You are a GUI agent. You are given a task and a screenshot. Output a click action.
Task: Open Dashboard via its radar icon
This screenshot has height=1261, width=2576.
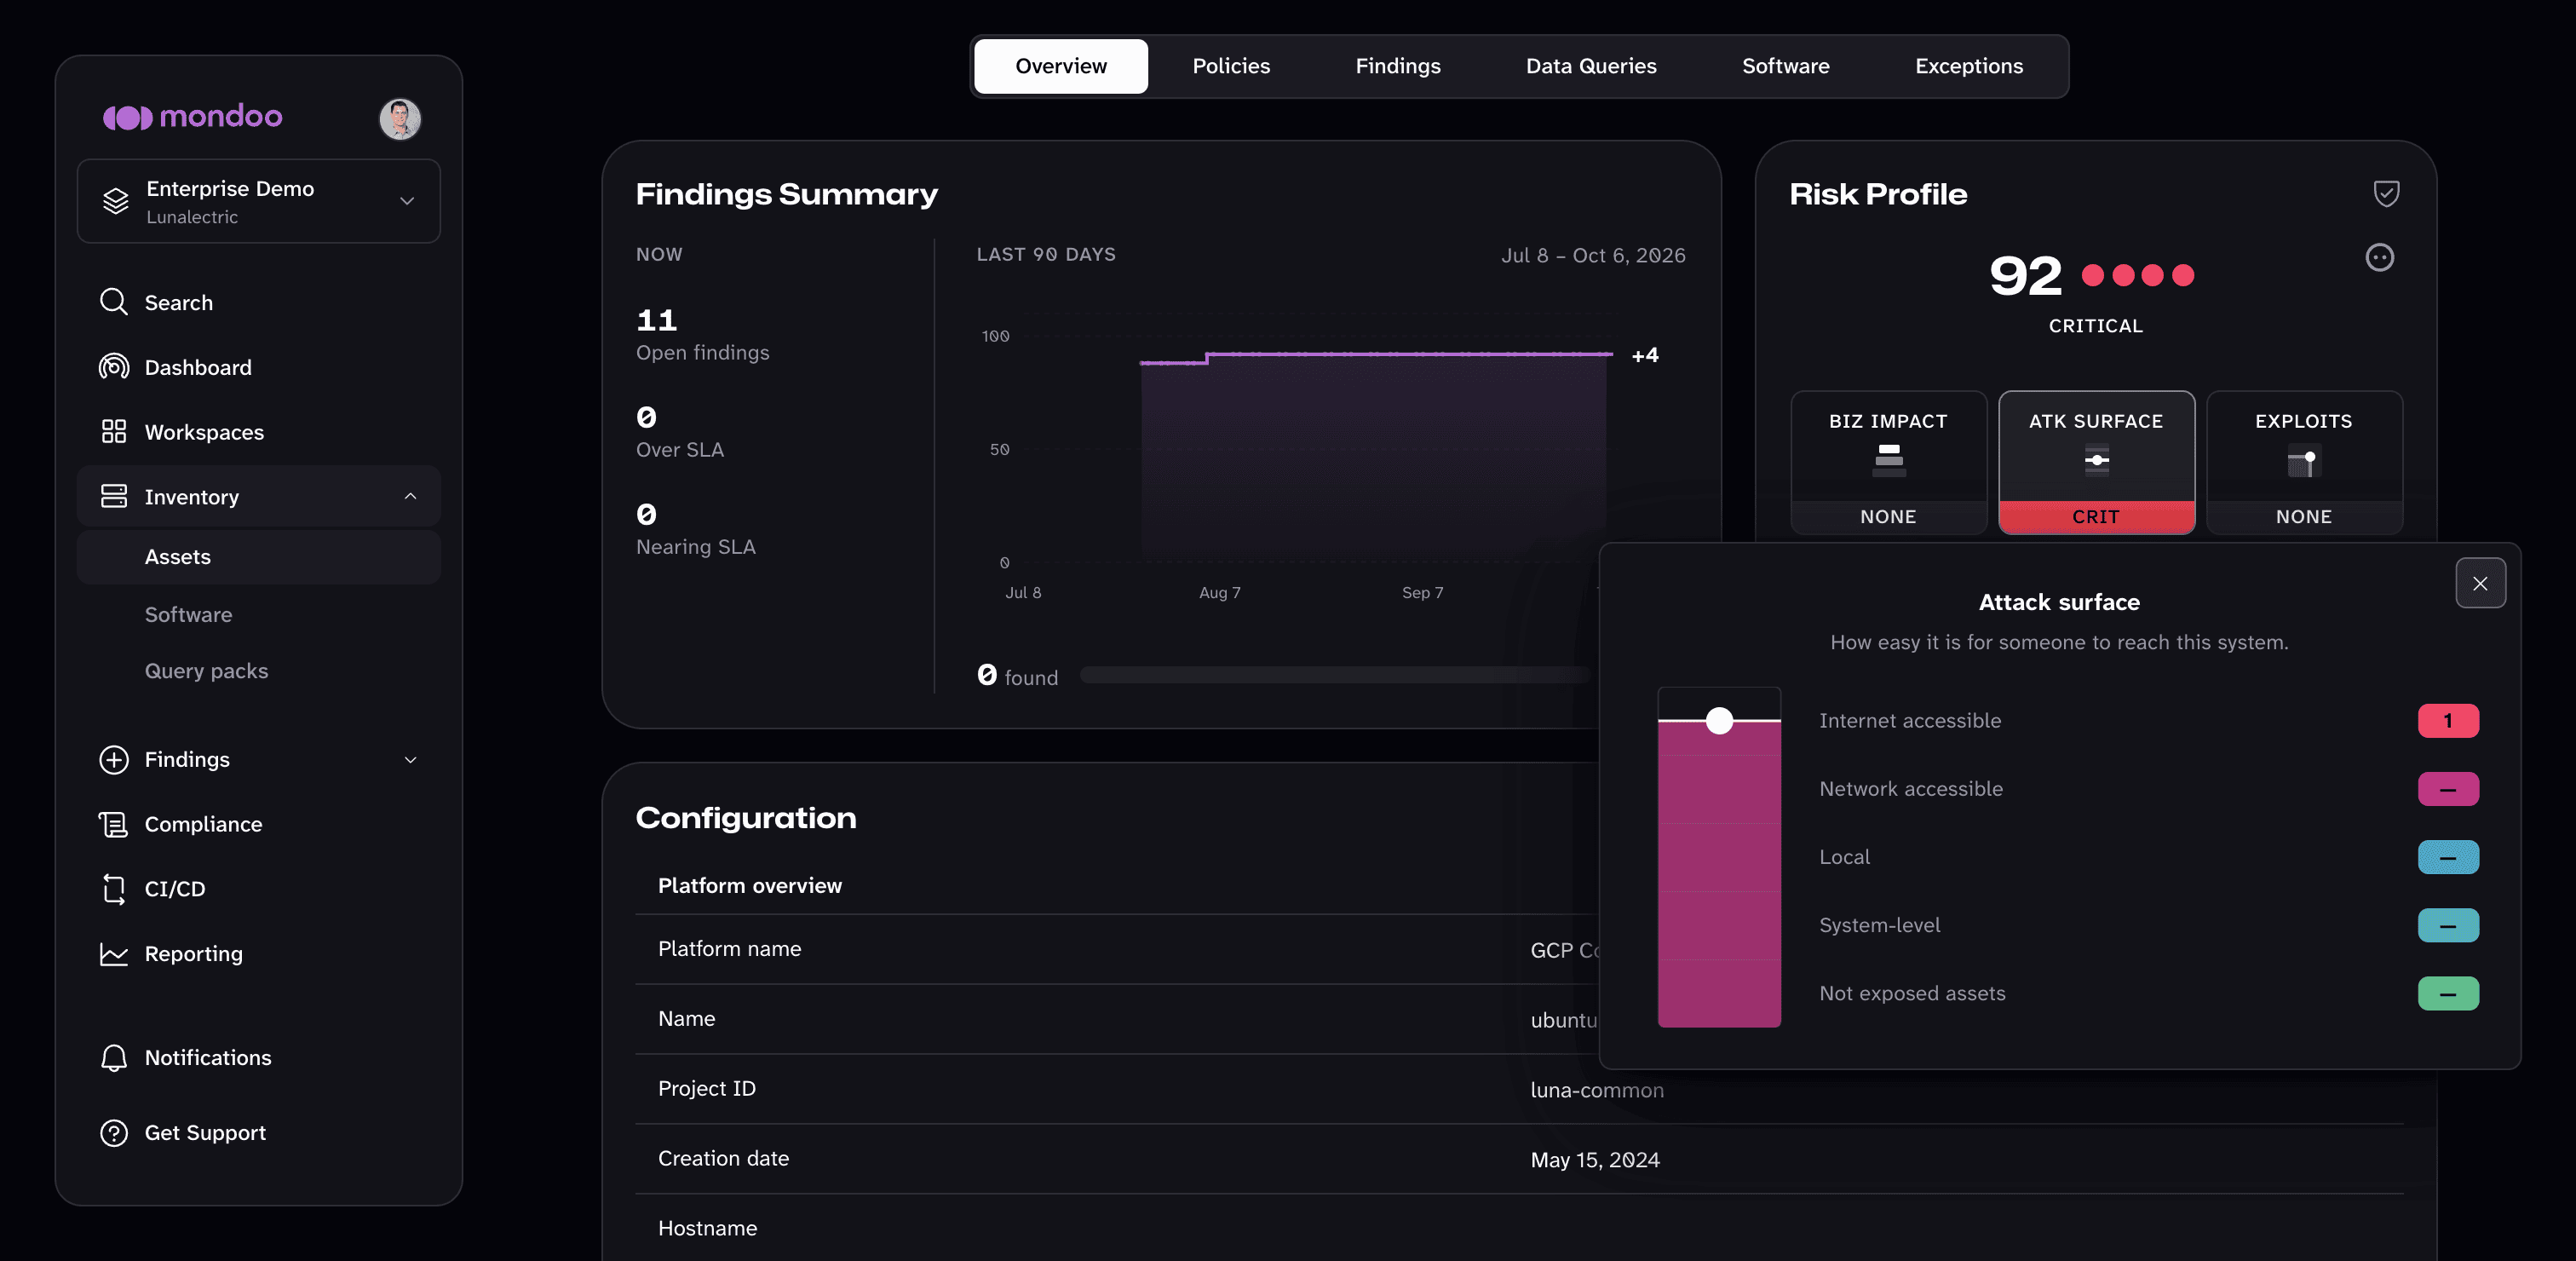[114, 367]
